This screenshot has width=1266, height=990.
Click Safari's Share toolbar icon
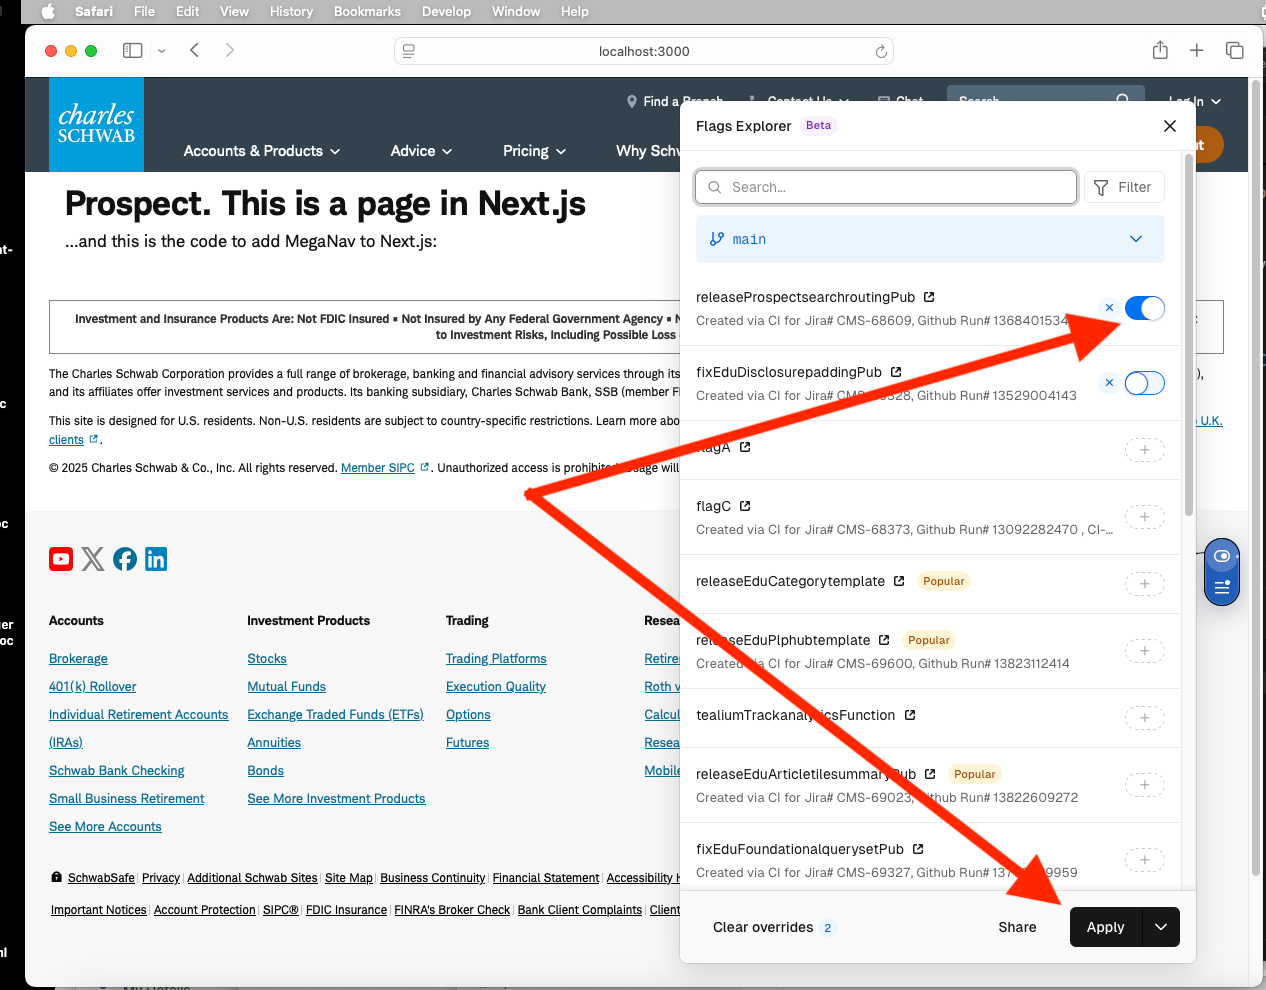click(x=1160, y=51)
